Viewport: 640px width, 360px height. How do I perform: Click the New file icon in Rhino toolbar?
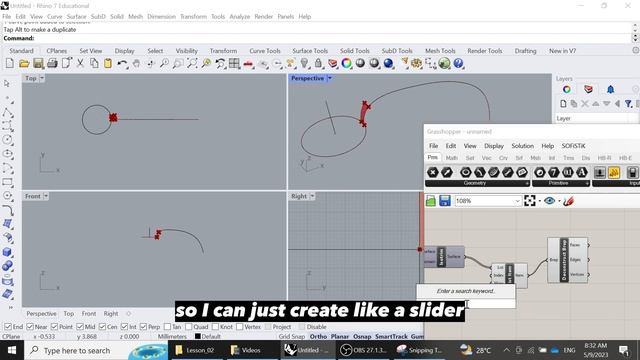click(9, 63)
